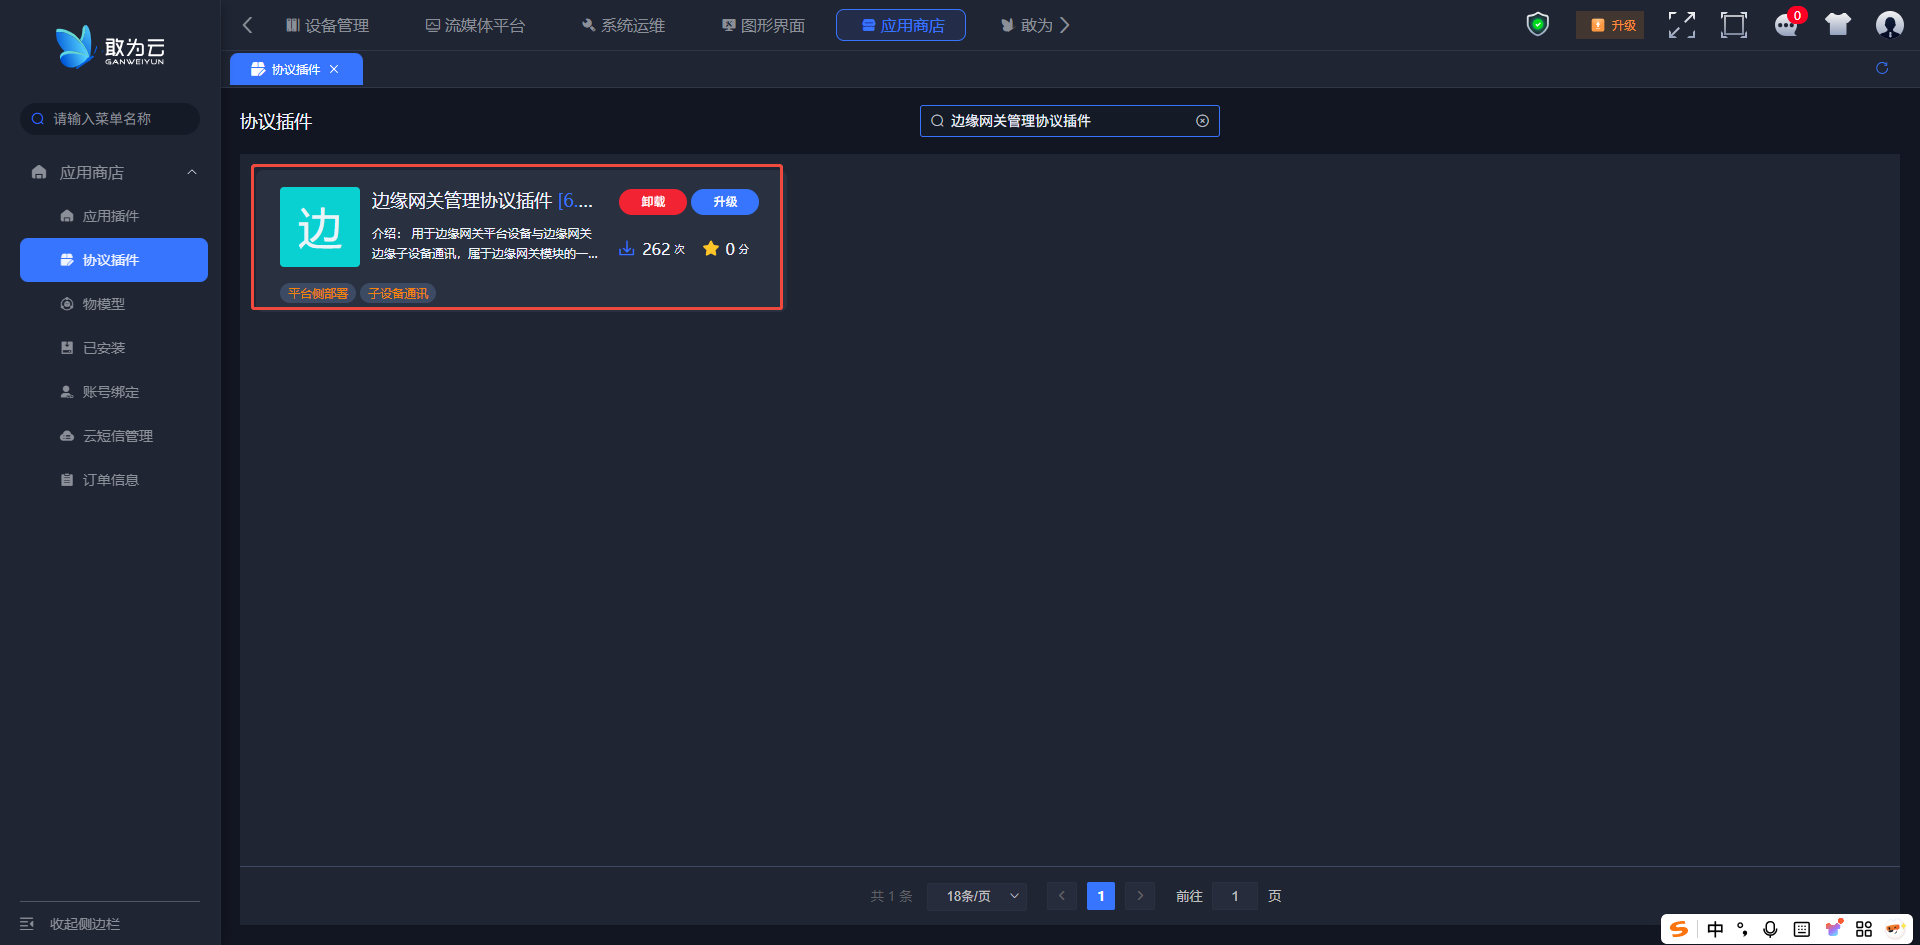Toggle the 中 Chinese input mode

[1715, 929]
